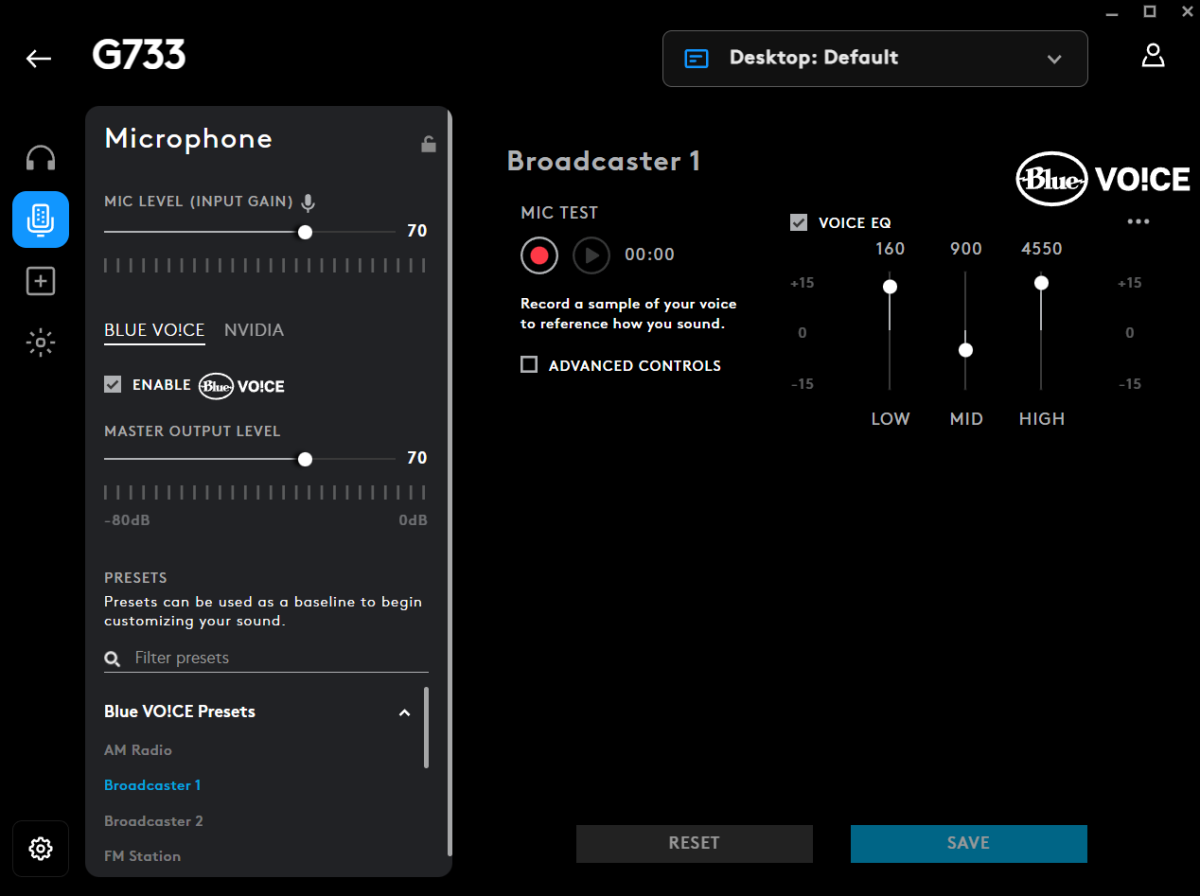Image resolution: width=1200 pixels, height=896 pixels.
Task: Switch to the NVIDIA tab
Action: point(254,330)
